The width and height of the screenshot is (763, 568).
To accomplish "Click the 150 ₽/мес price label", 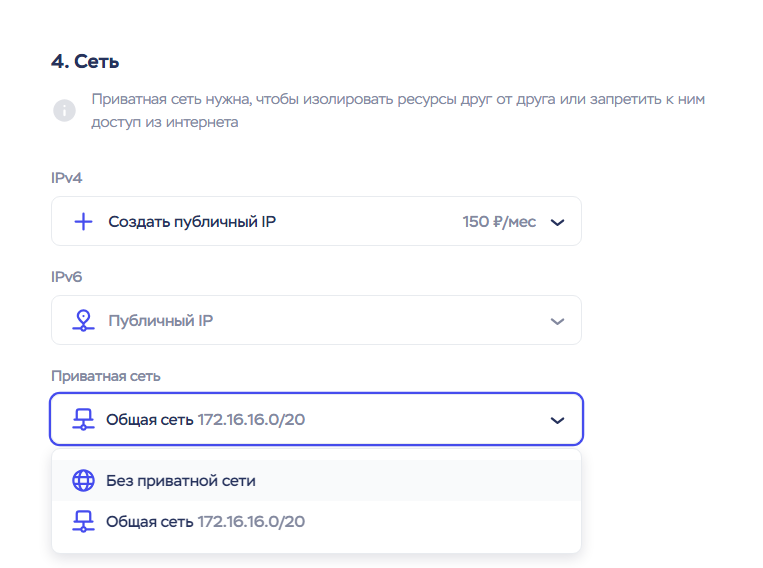I will [x=499, y=222].
